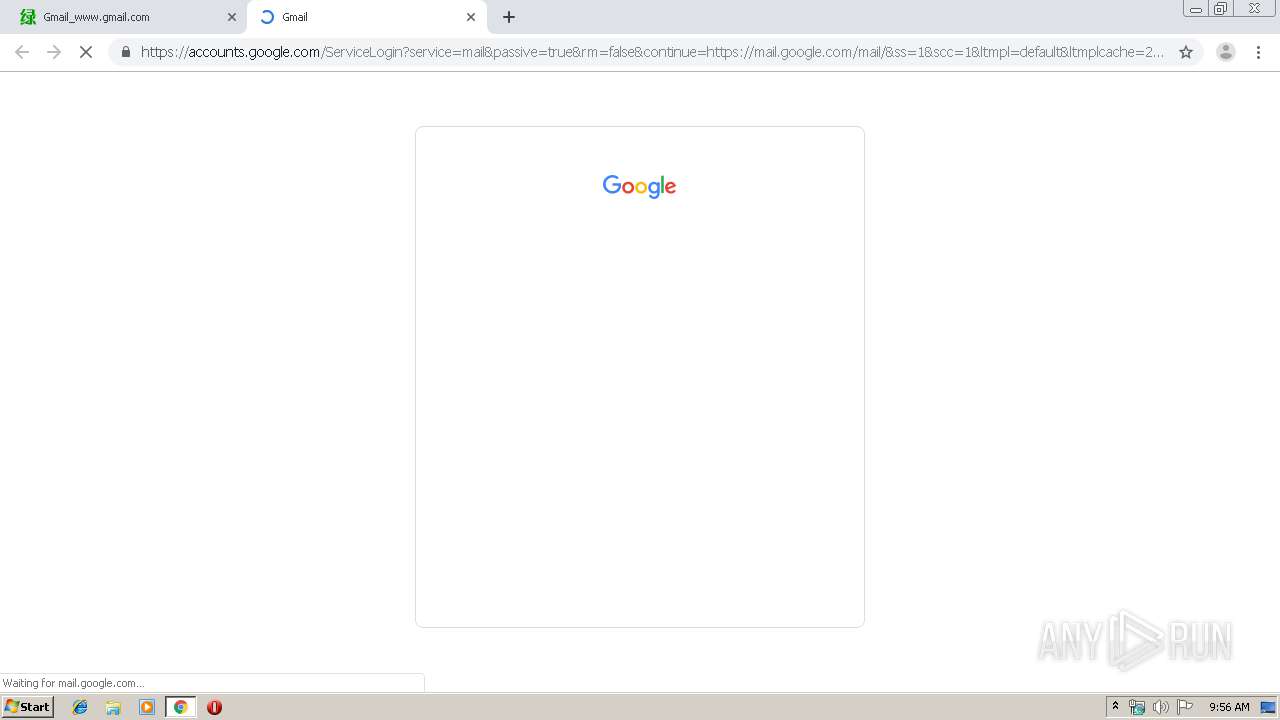This screenshot has width=1280, height=720.
Task: Open Chrome's three-dot menu
Action: coord(1258,52)
